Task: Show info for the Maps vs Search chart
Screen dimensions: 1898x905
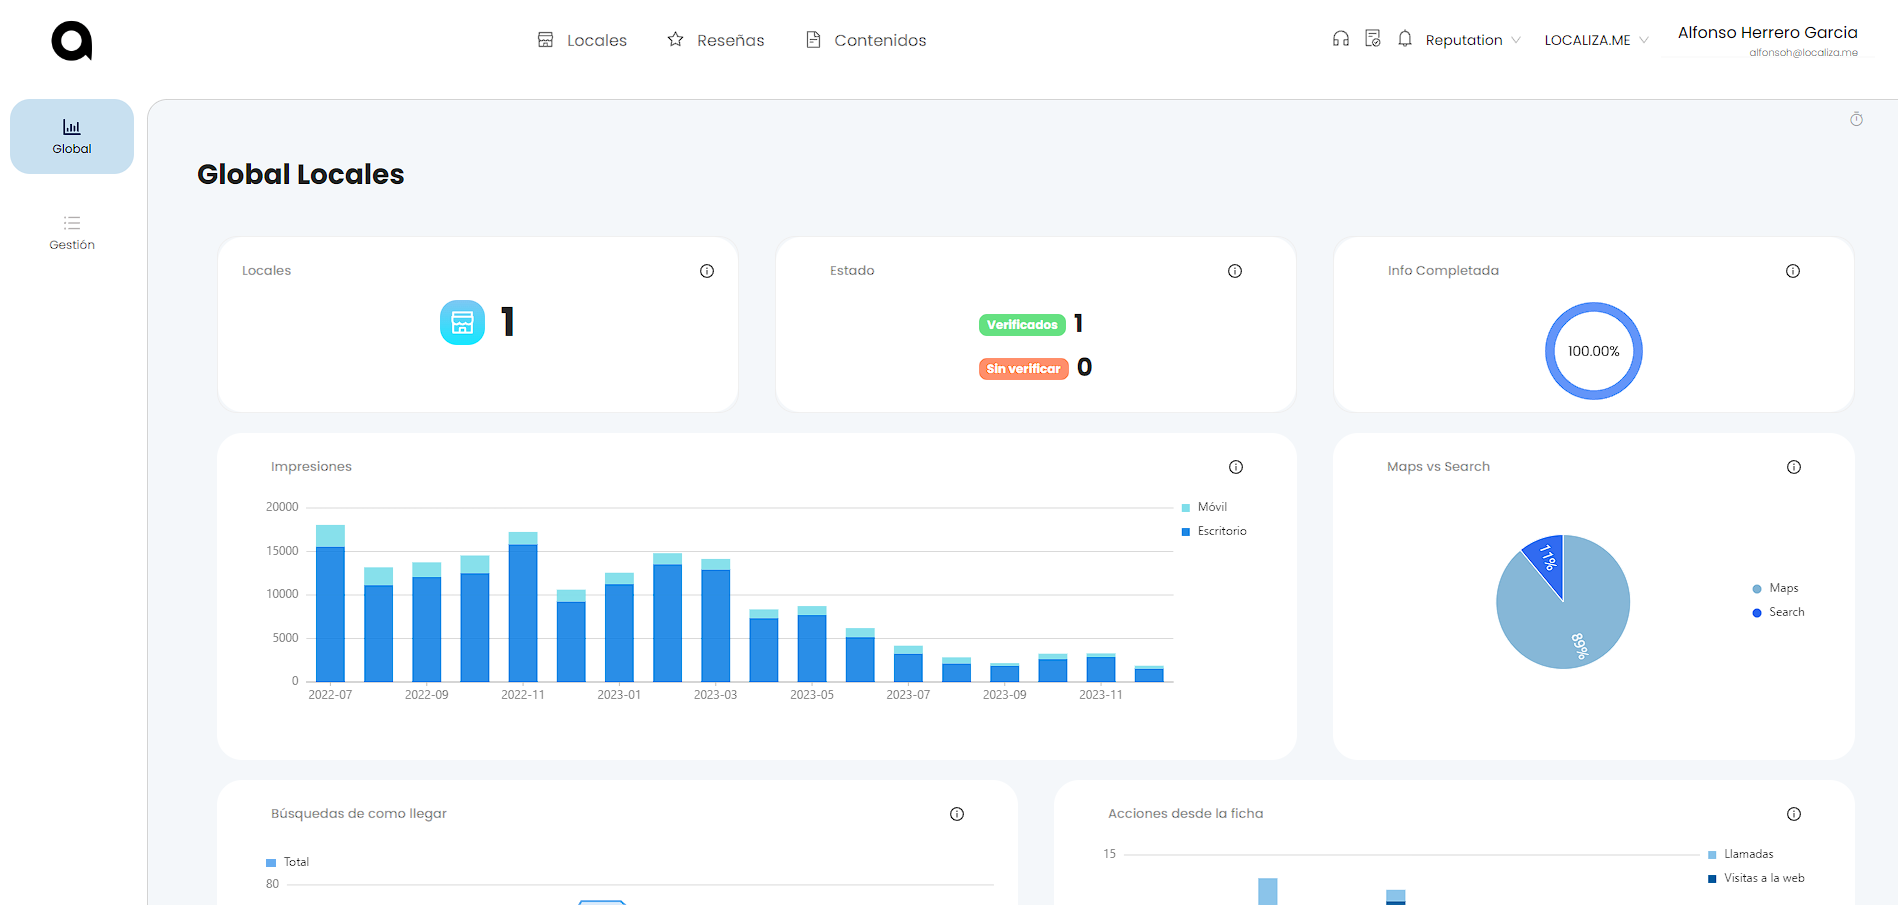Action: 1794,467
